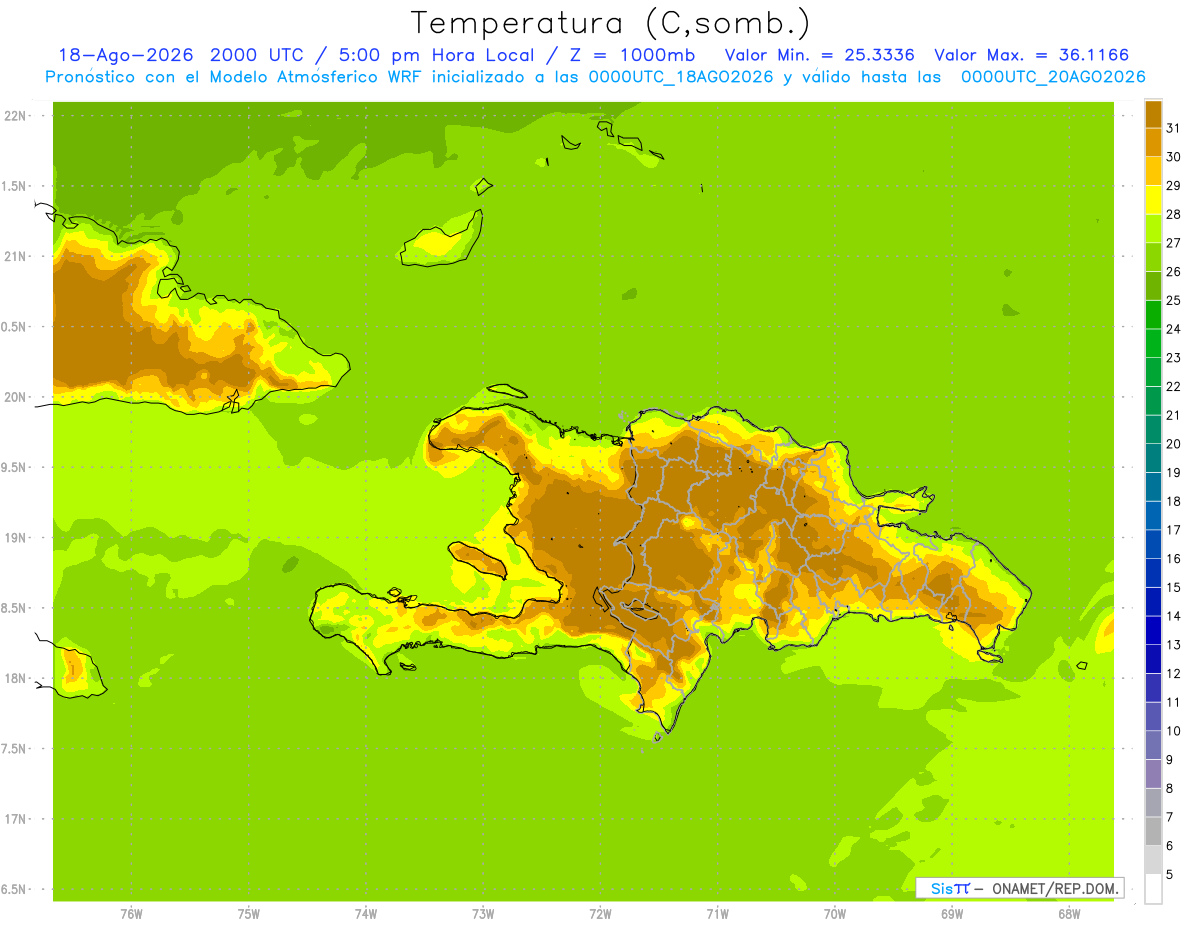Click the legend value '15'
Viewport: 1200px width, 927px height.
(1173, 587)
